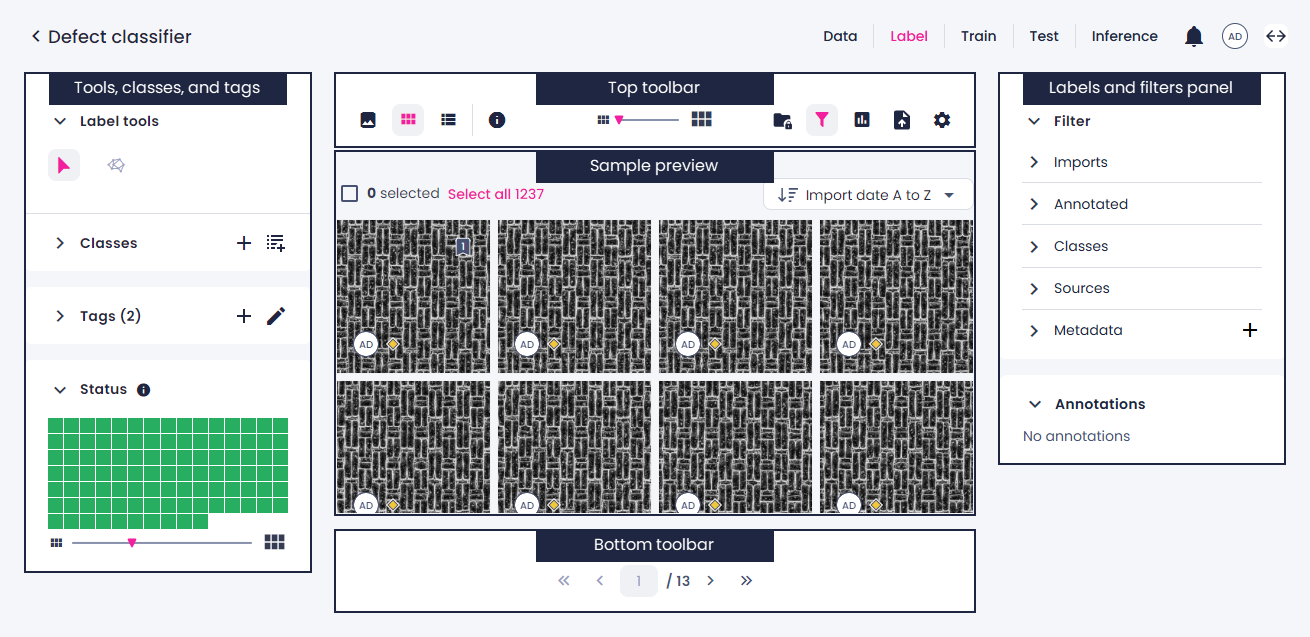Screen dimensions: 1310x637
Task: Open the Data tab
Action: [840, 36]
